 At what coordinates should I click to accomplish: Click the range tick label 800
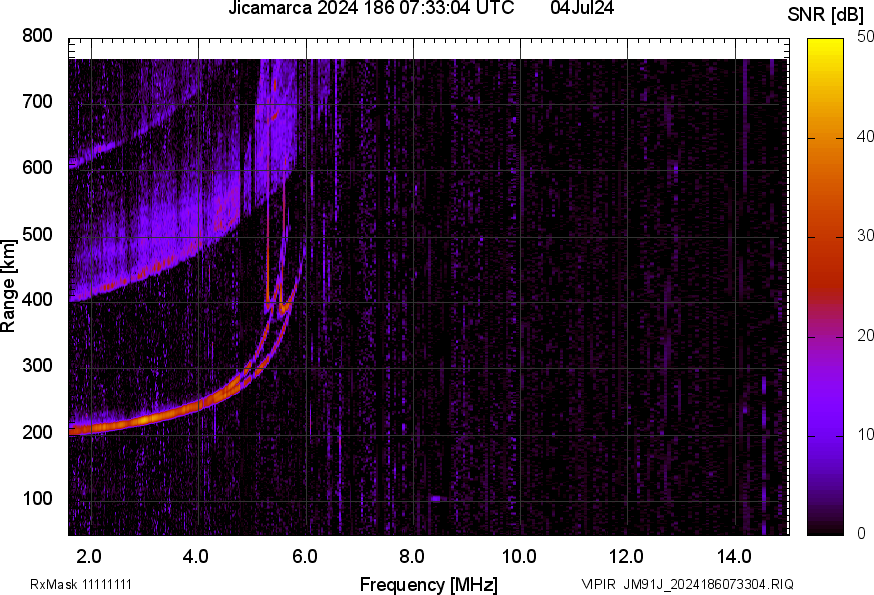[x=37, y=36]
